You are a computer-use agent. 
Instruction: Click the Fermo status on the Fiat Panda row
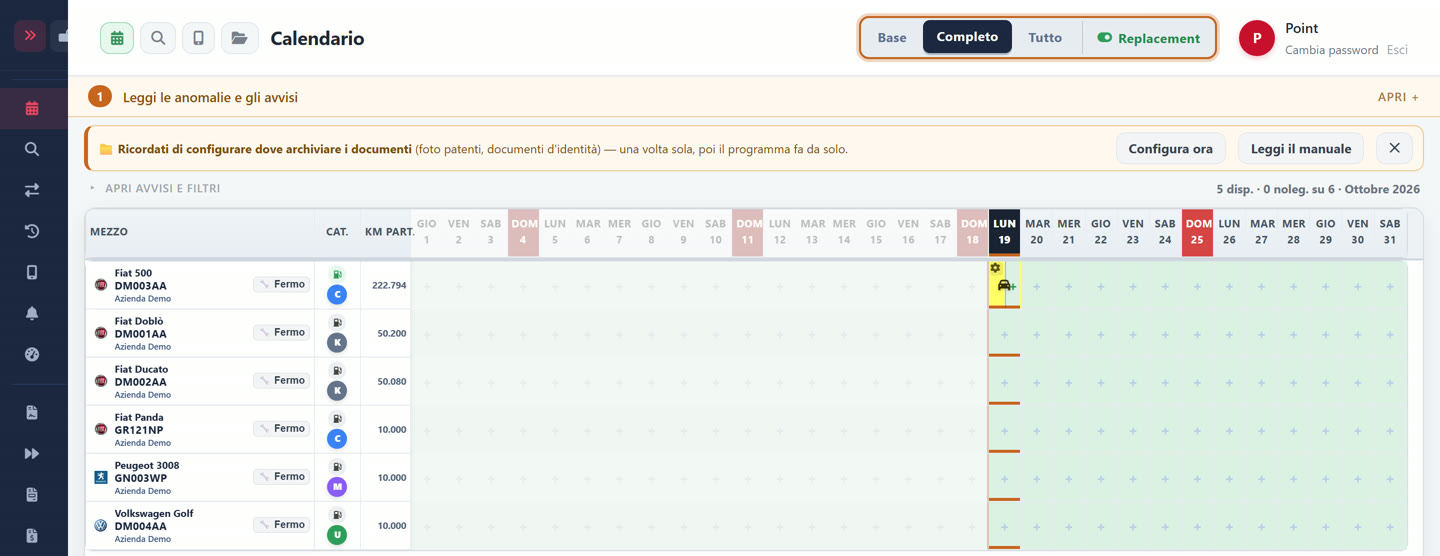281,428
